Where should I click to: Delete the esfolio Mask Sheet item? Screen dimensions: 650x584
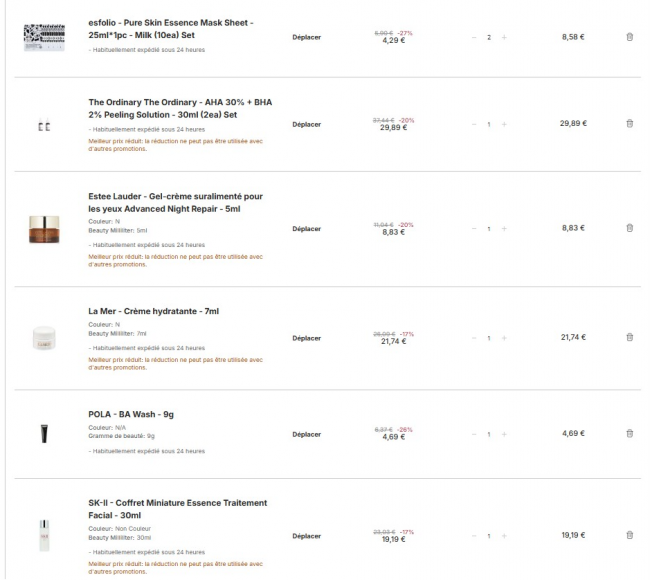coord(629,37)
